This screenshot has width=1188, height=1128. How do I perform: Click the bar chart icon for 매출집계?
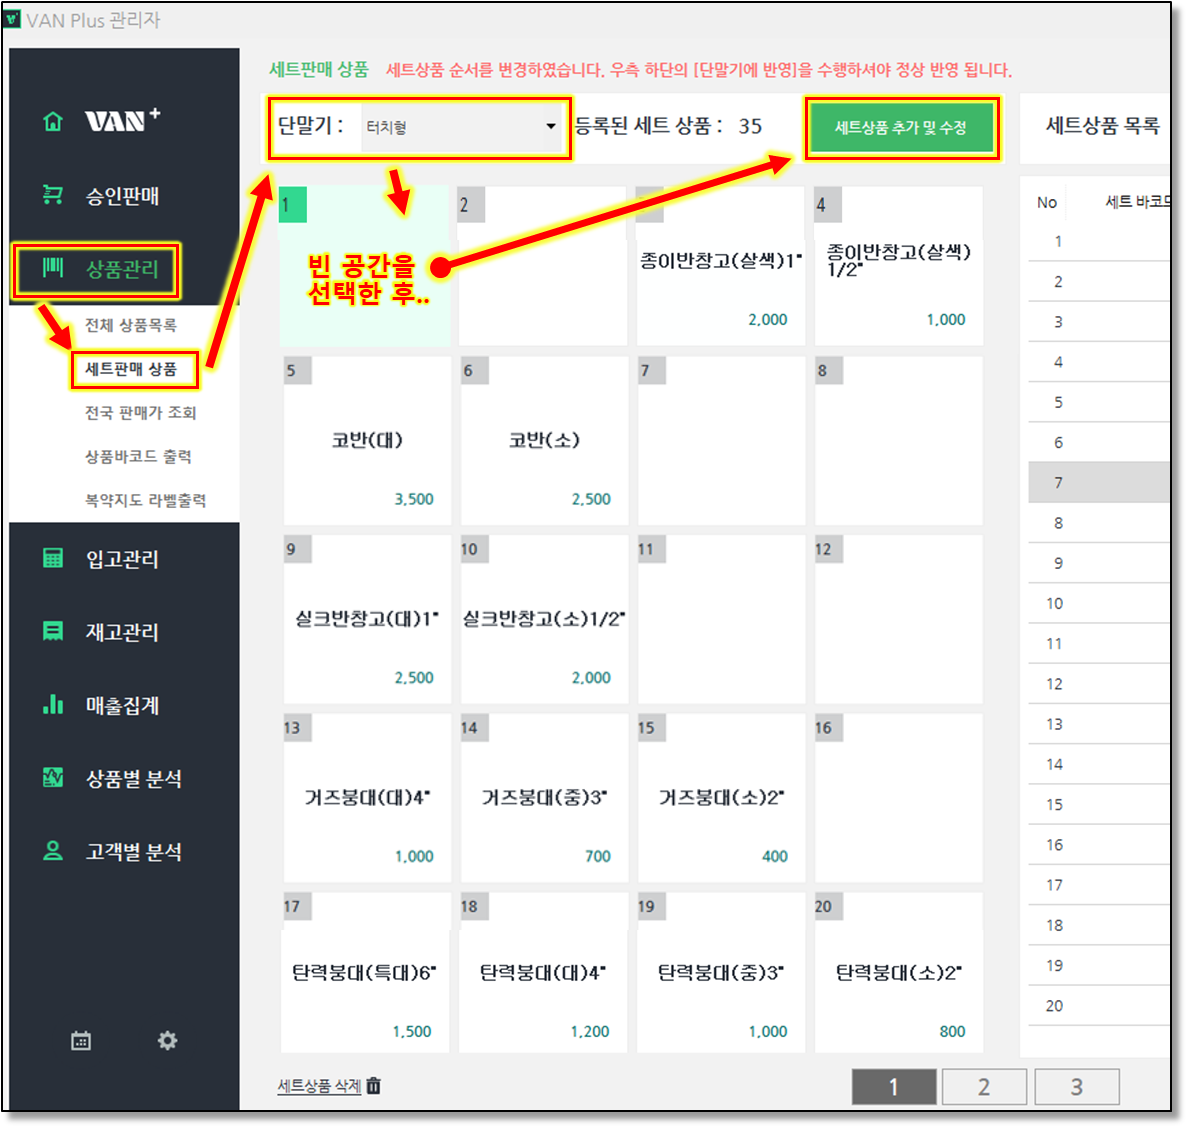click(x=53, y=705)
